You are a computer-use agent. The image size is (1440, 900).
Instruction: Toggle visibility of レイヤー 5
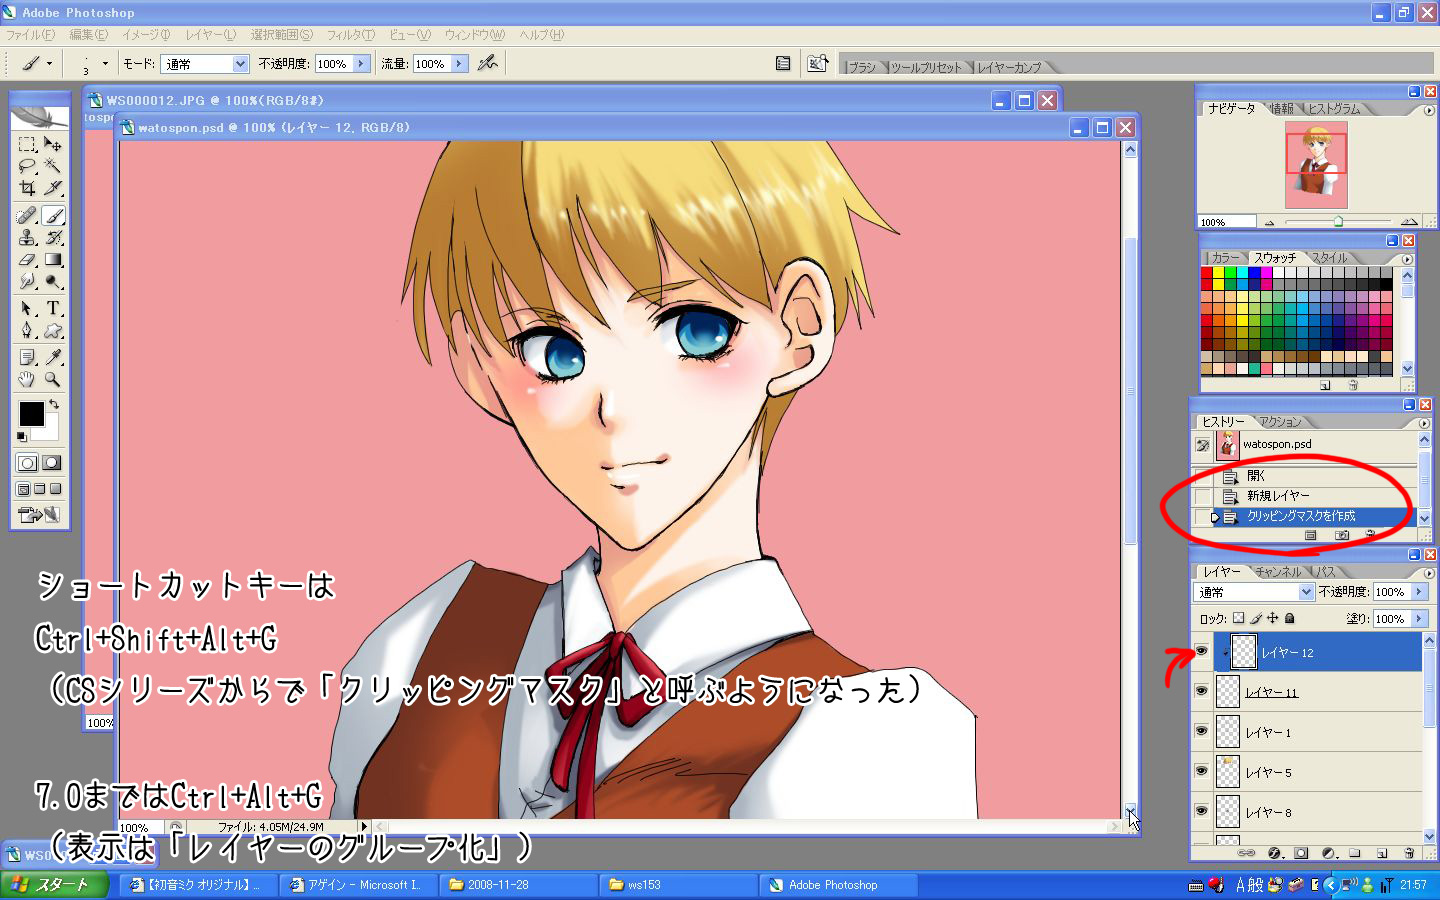[x=1202, y=771]
